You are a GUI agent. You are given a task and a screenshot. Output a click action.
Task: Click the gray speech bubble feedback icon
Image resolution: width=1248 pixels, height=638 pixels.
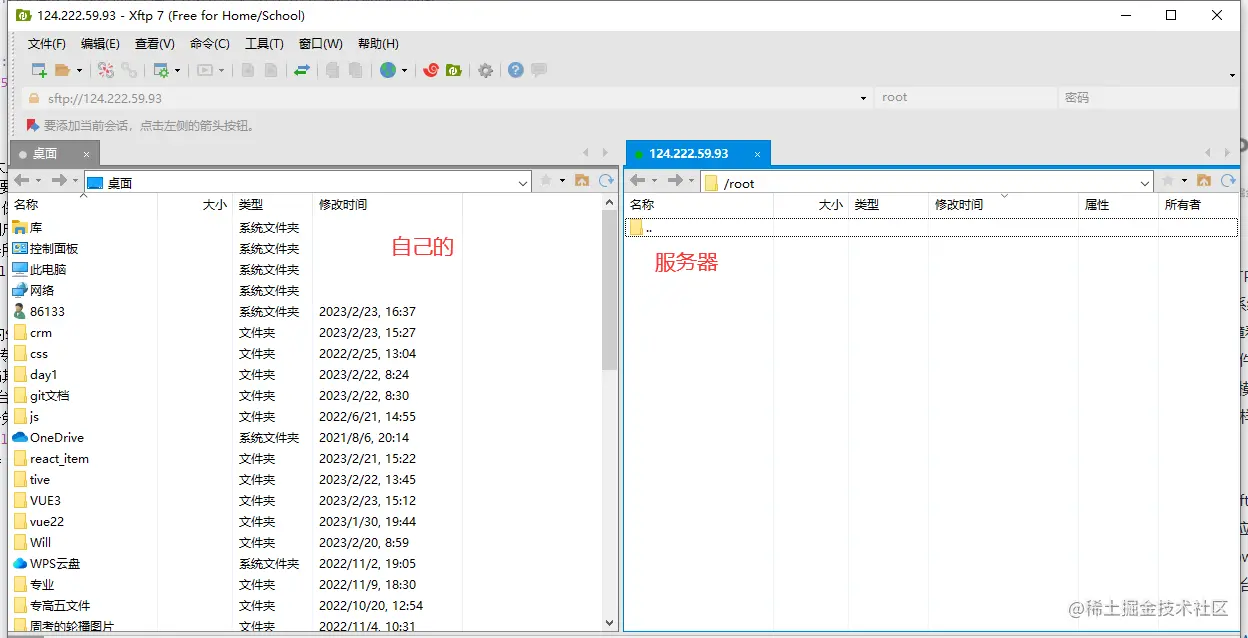coord(538,70)
